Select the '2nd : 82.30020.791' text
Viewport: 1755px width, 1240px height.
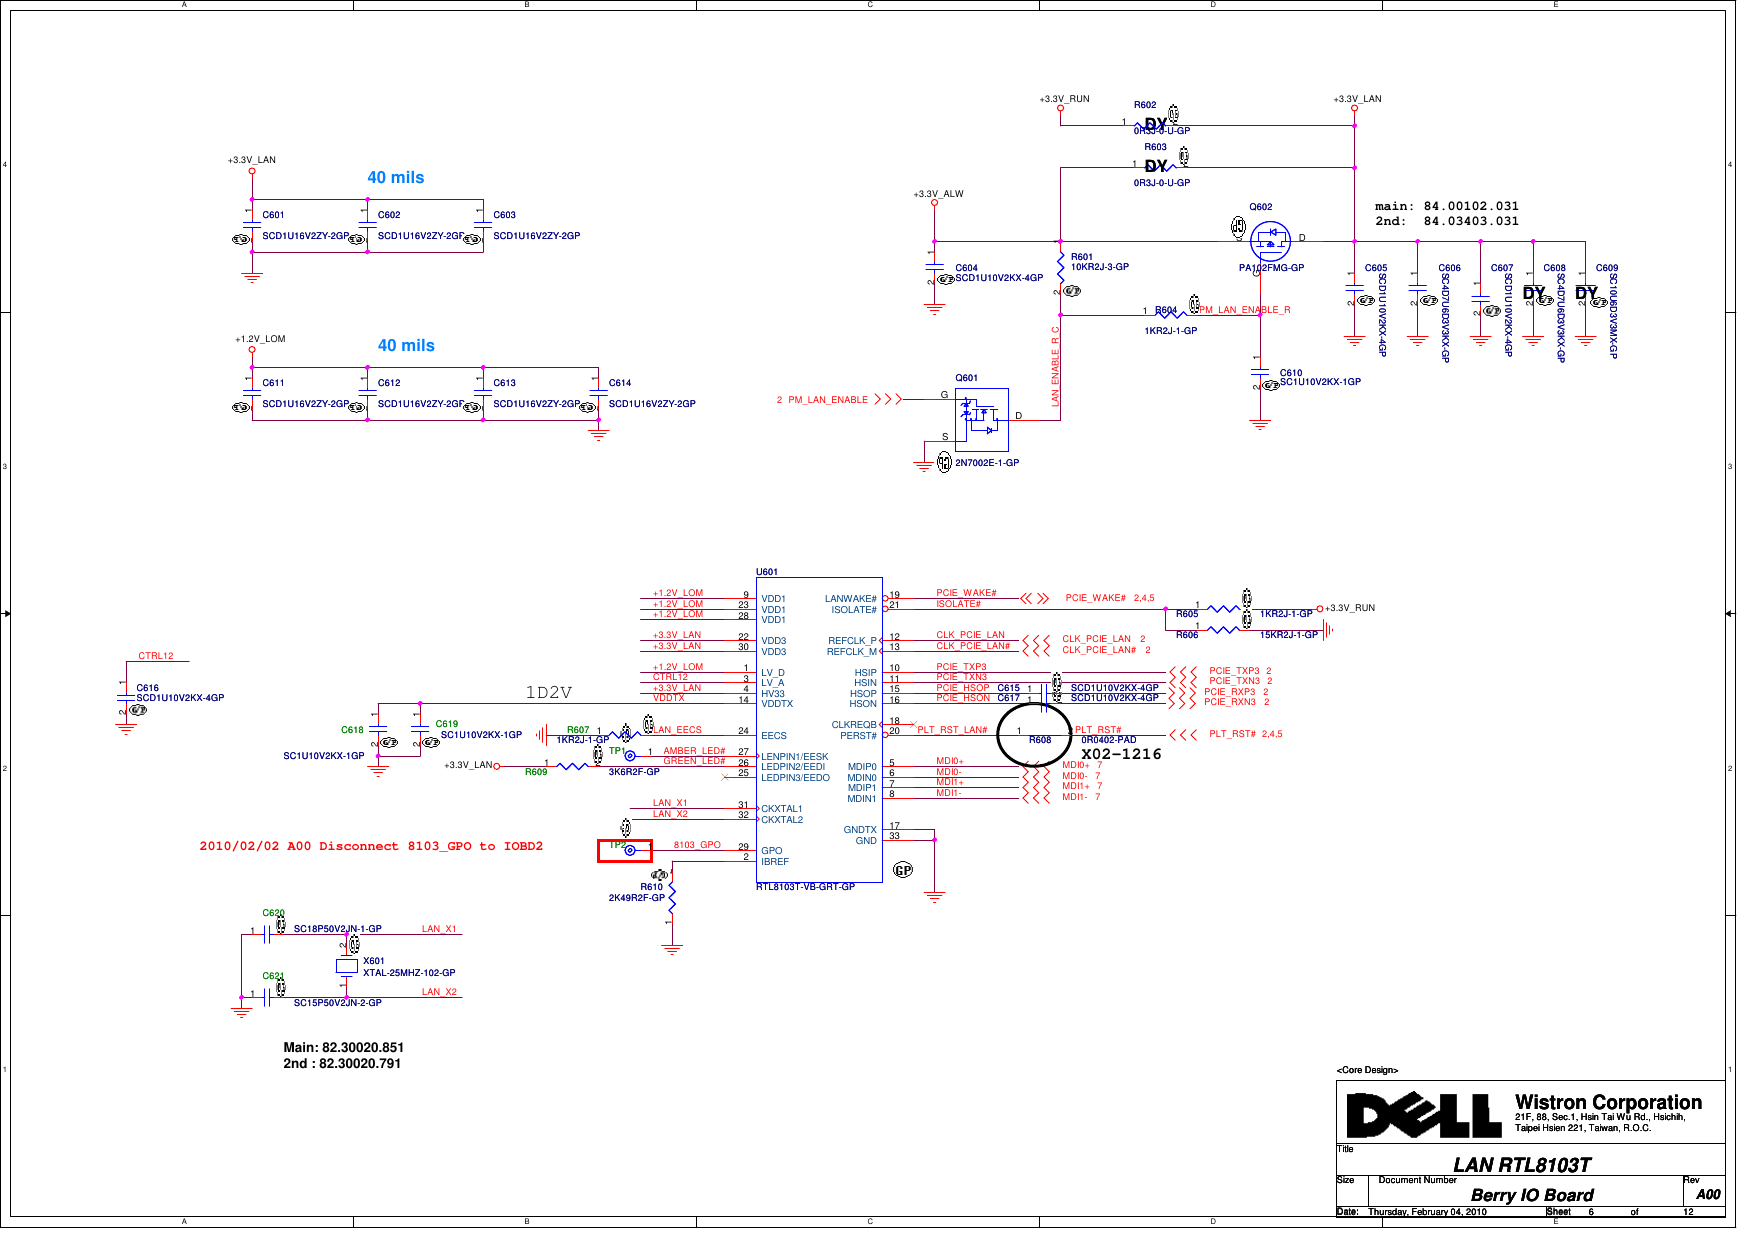pos(342,1063)
